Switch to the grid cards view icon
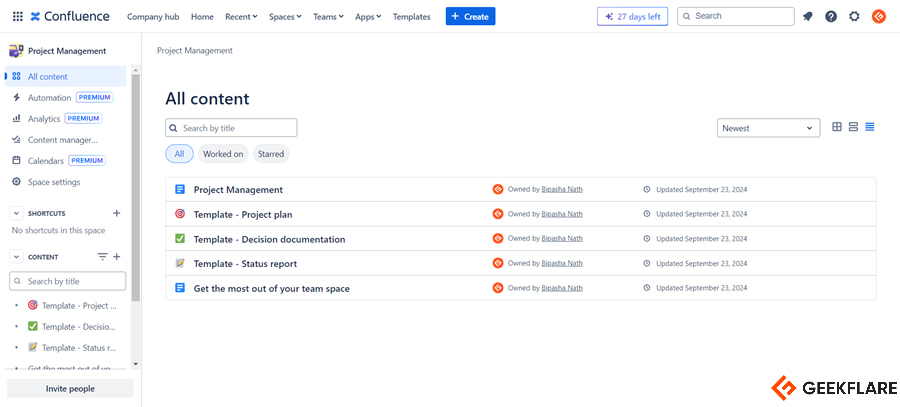 tap(837, 127)
